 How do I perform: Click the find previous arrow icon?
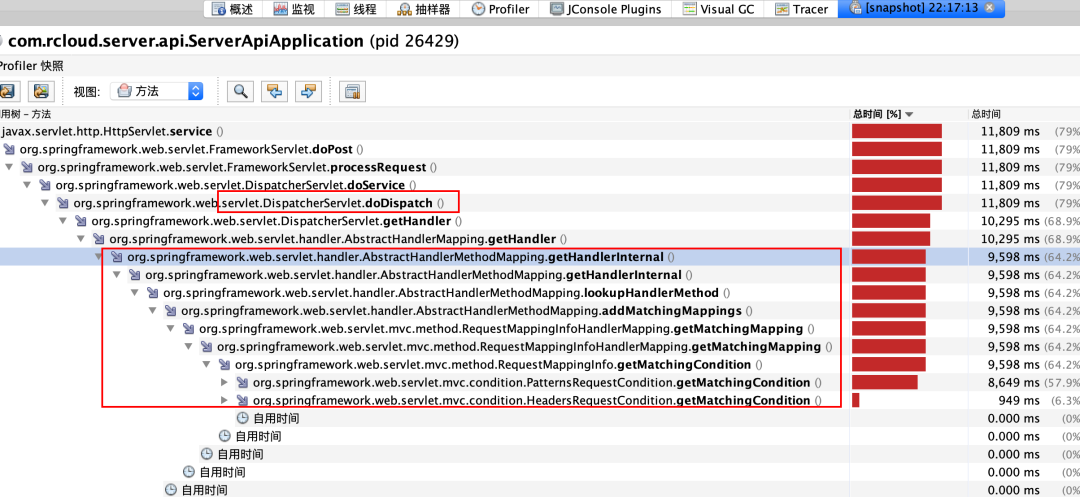(274, 91)
